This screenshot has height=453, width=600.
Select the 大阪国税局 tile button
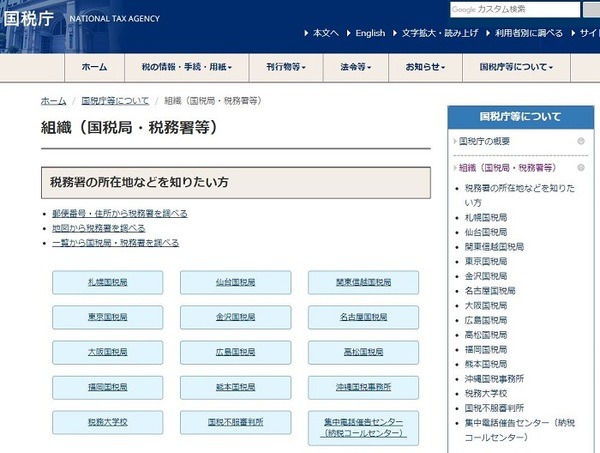108,352
